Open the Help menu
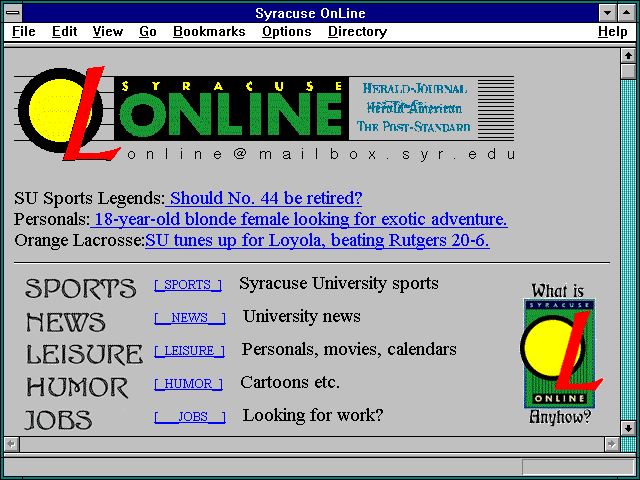640x480 pixels. click(613, 31)
